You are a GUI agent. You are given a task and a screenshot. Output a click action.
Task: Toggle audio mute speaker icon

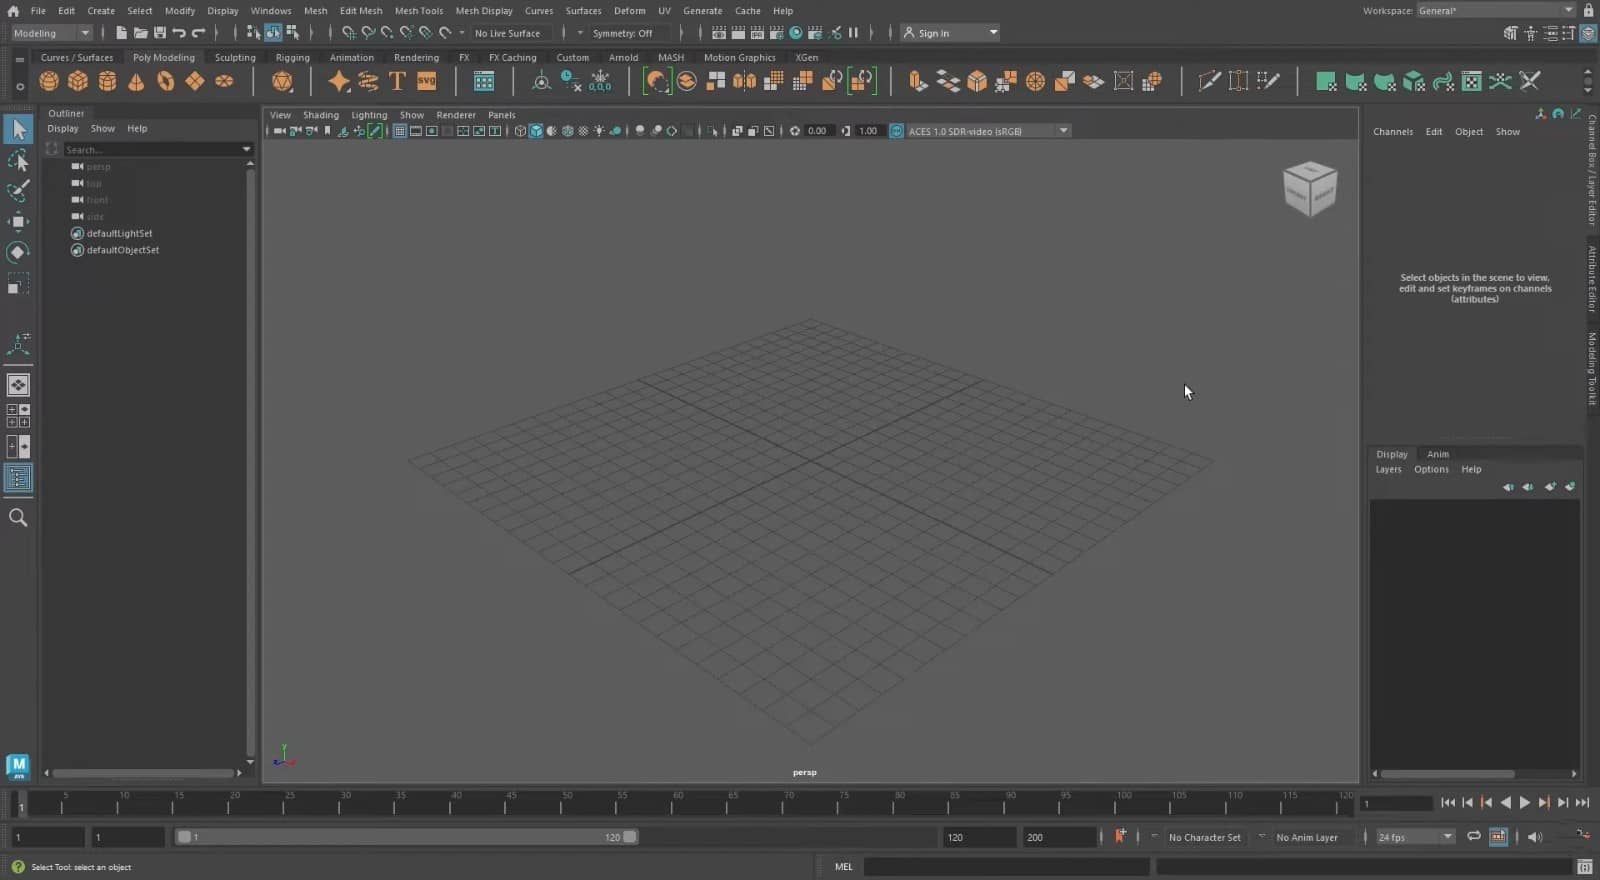click(1535, 837)
